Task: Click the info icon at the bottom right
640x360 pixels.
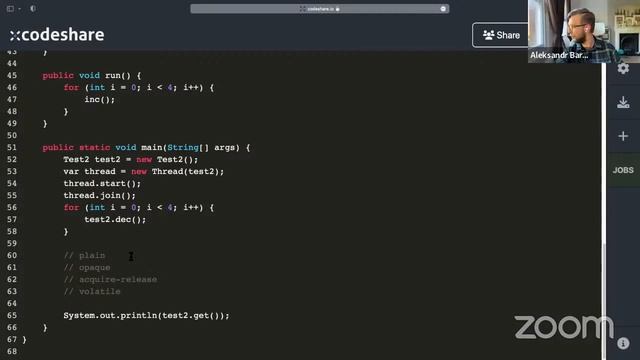Action: point(623,343)
